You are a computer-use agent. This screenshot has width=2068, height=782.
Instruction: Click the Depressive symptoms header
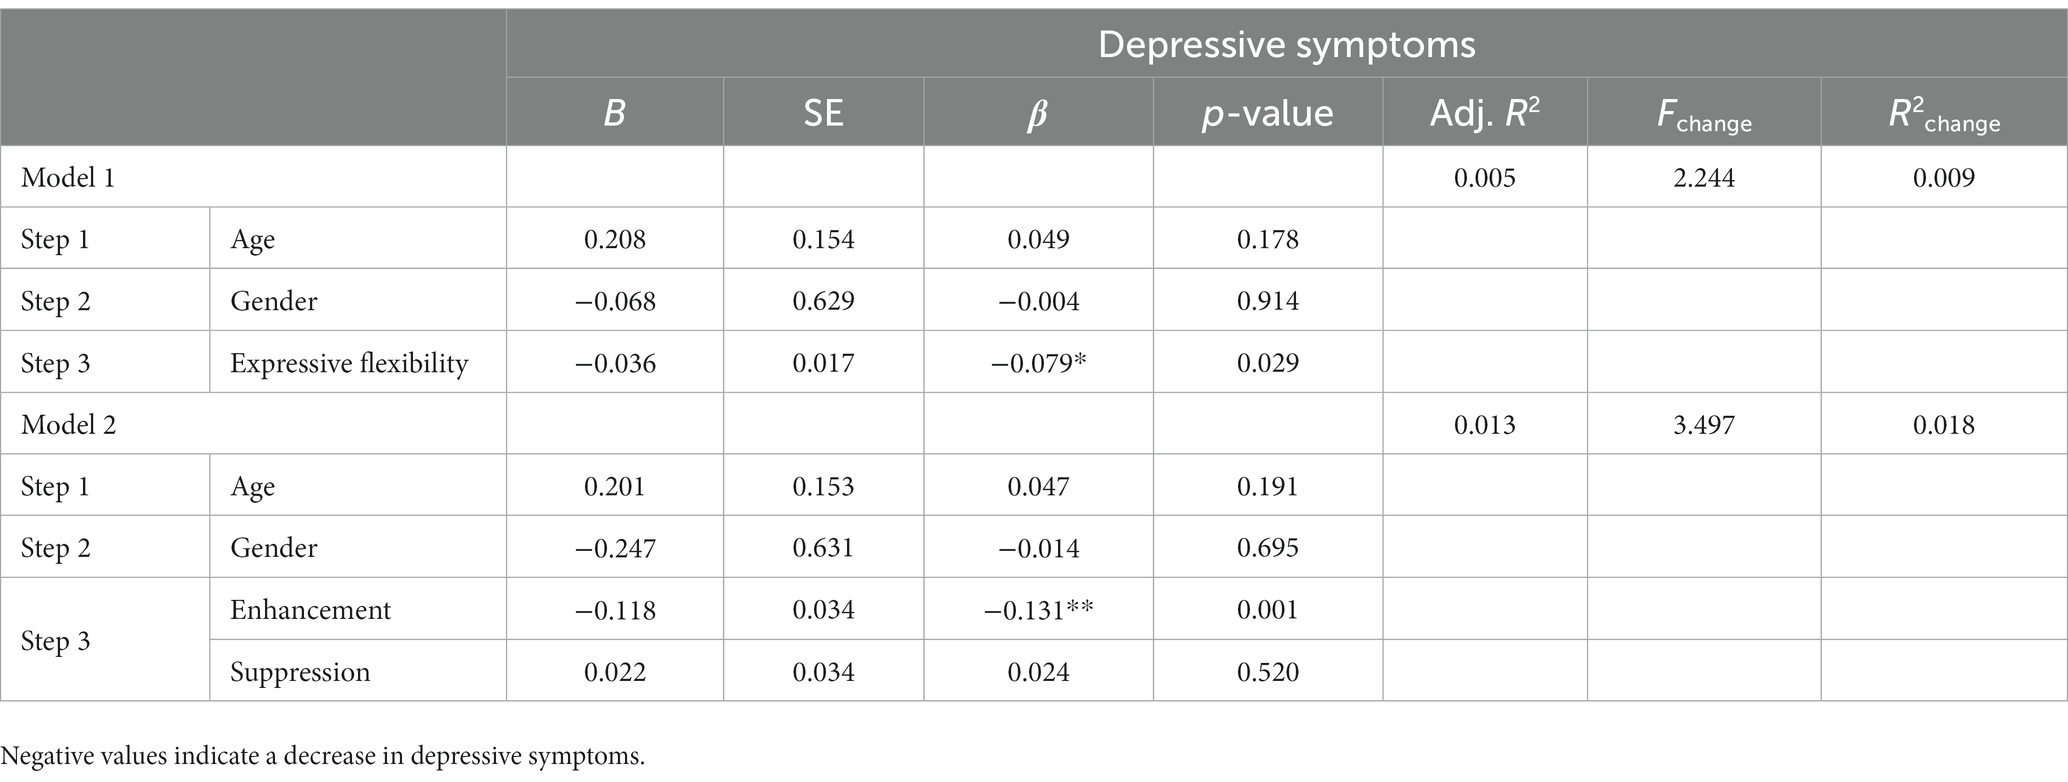tap(1286, 45)
